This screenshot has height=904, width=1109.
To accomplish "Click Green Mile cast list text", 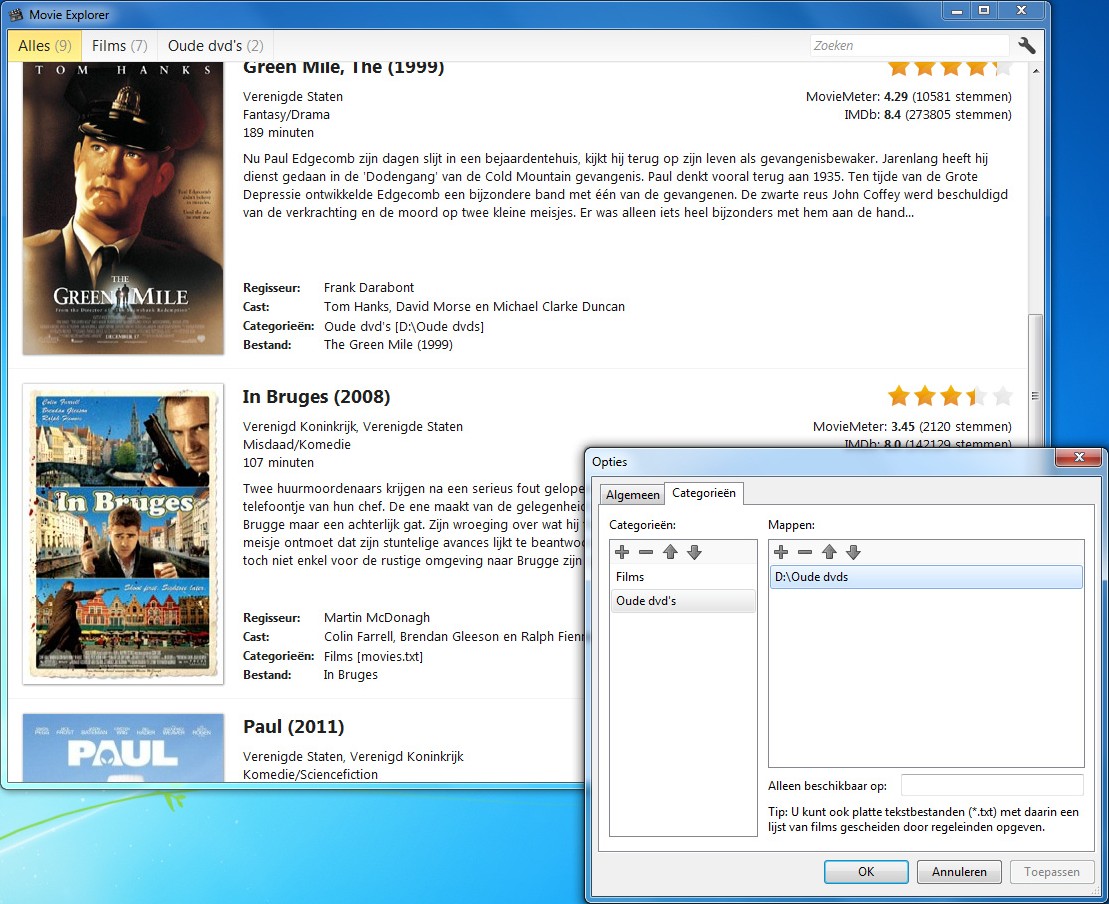I will [x=475, y=306].
